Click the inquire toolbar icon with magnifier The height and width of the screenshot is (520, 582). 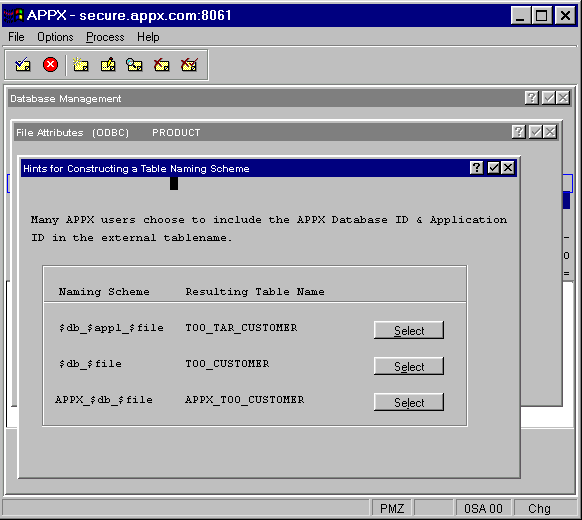(134, 65)
